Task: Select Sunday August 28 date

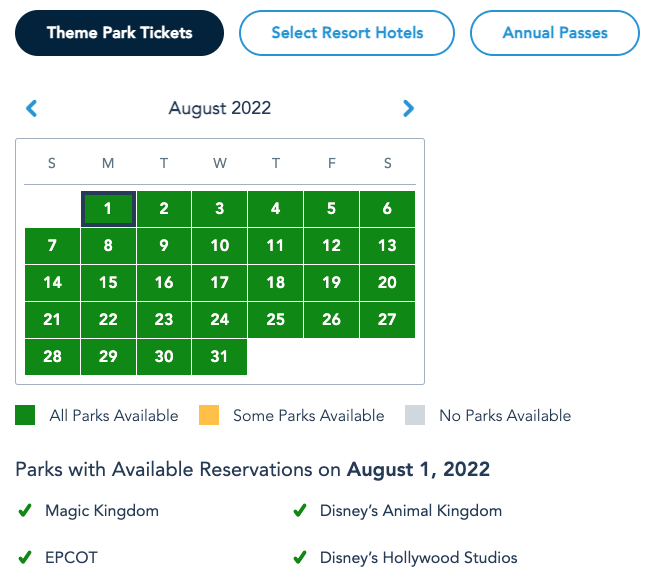Action: tap(52, 357)
